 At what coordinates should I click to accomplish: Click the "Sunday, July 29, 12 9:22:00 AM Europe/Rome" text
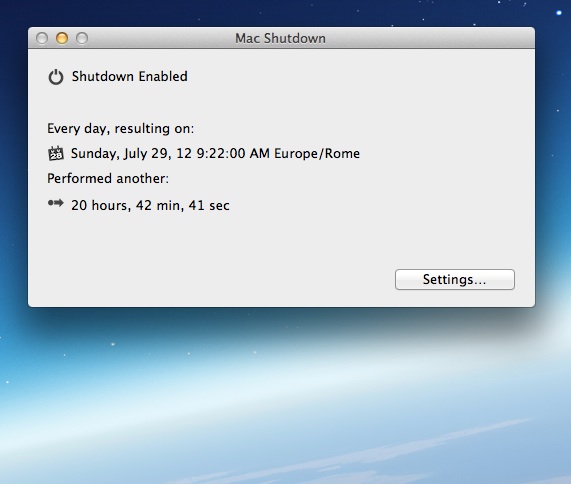click(215, 153)
